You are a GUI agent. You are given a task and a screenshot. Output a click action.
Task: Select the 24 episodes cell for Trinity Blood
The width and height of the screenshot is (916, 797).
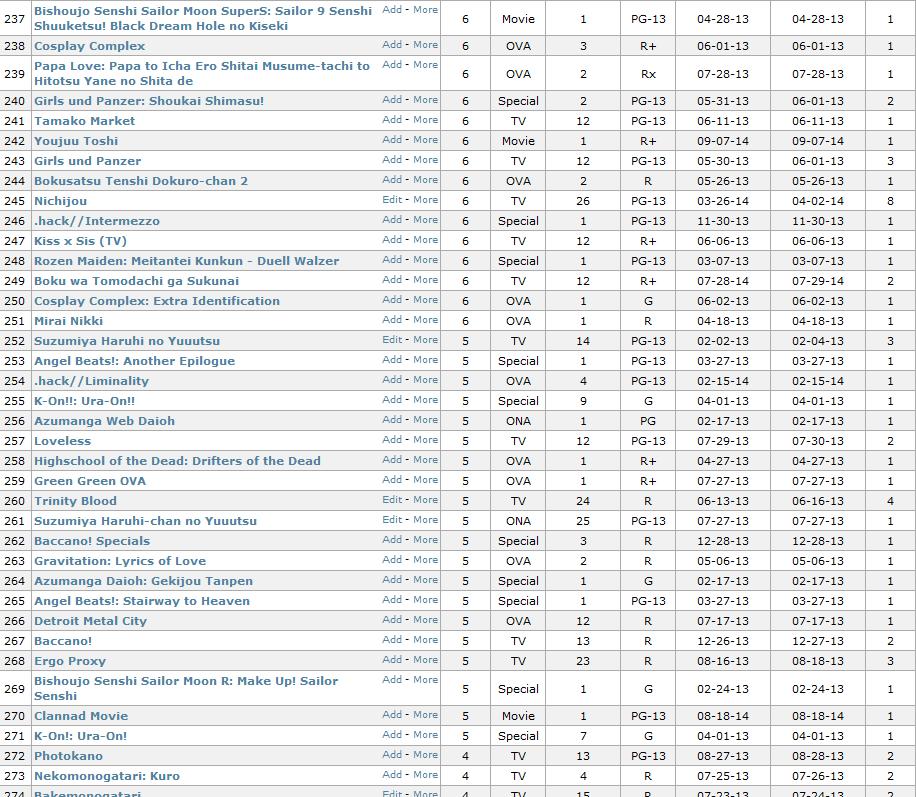pyautogui.click(x=583, y=501)
